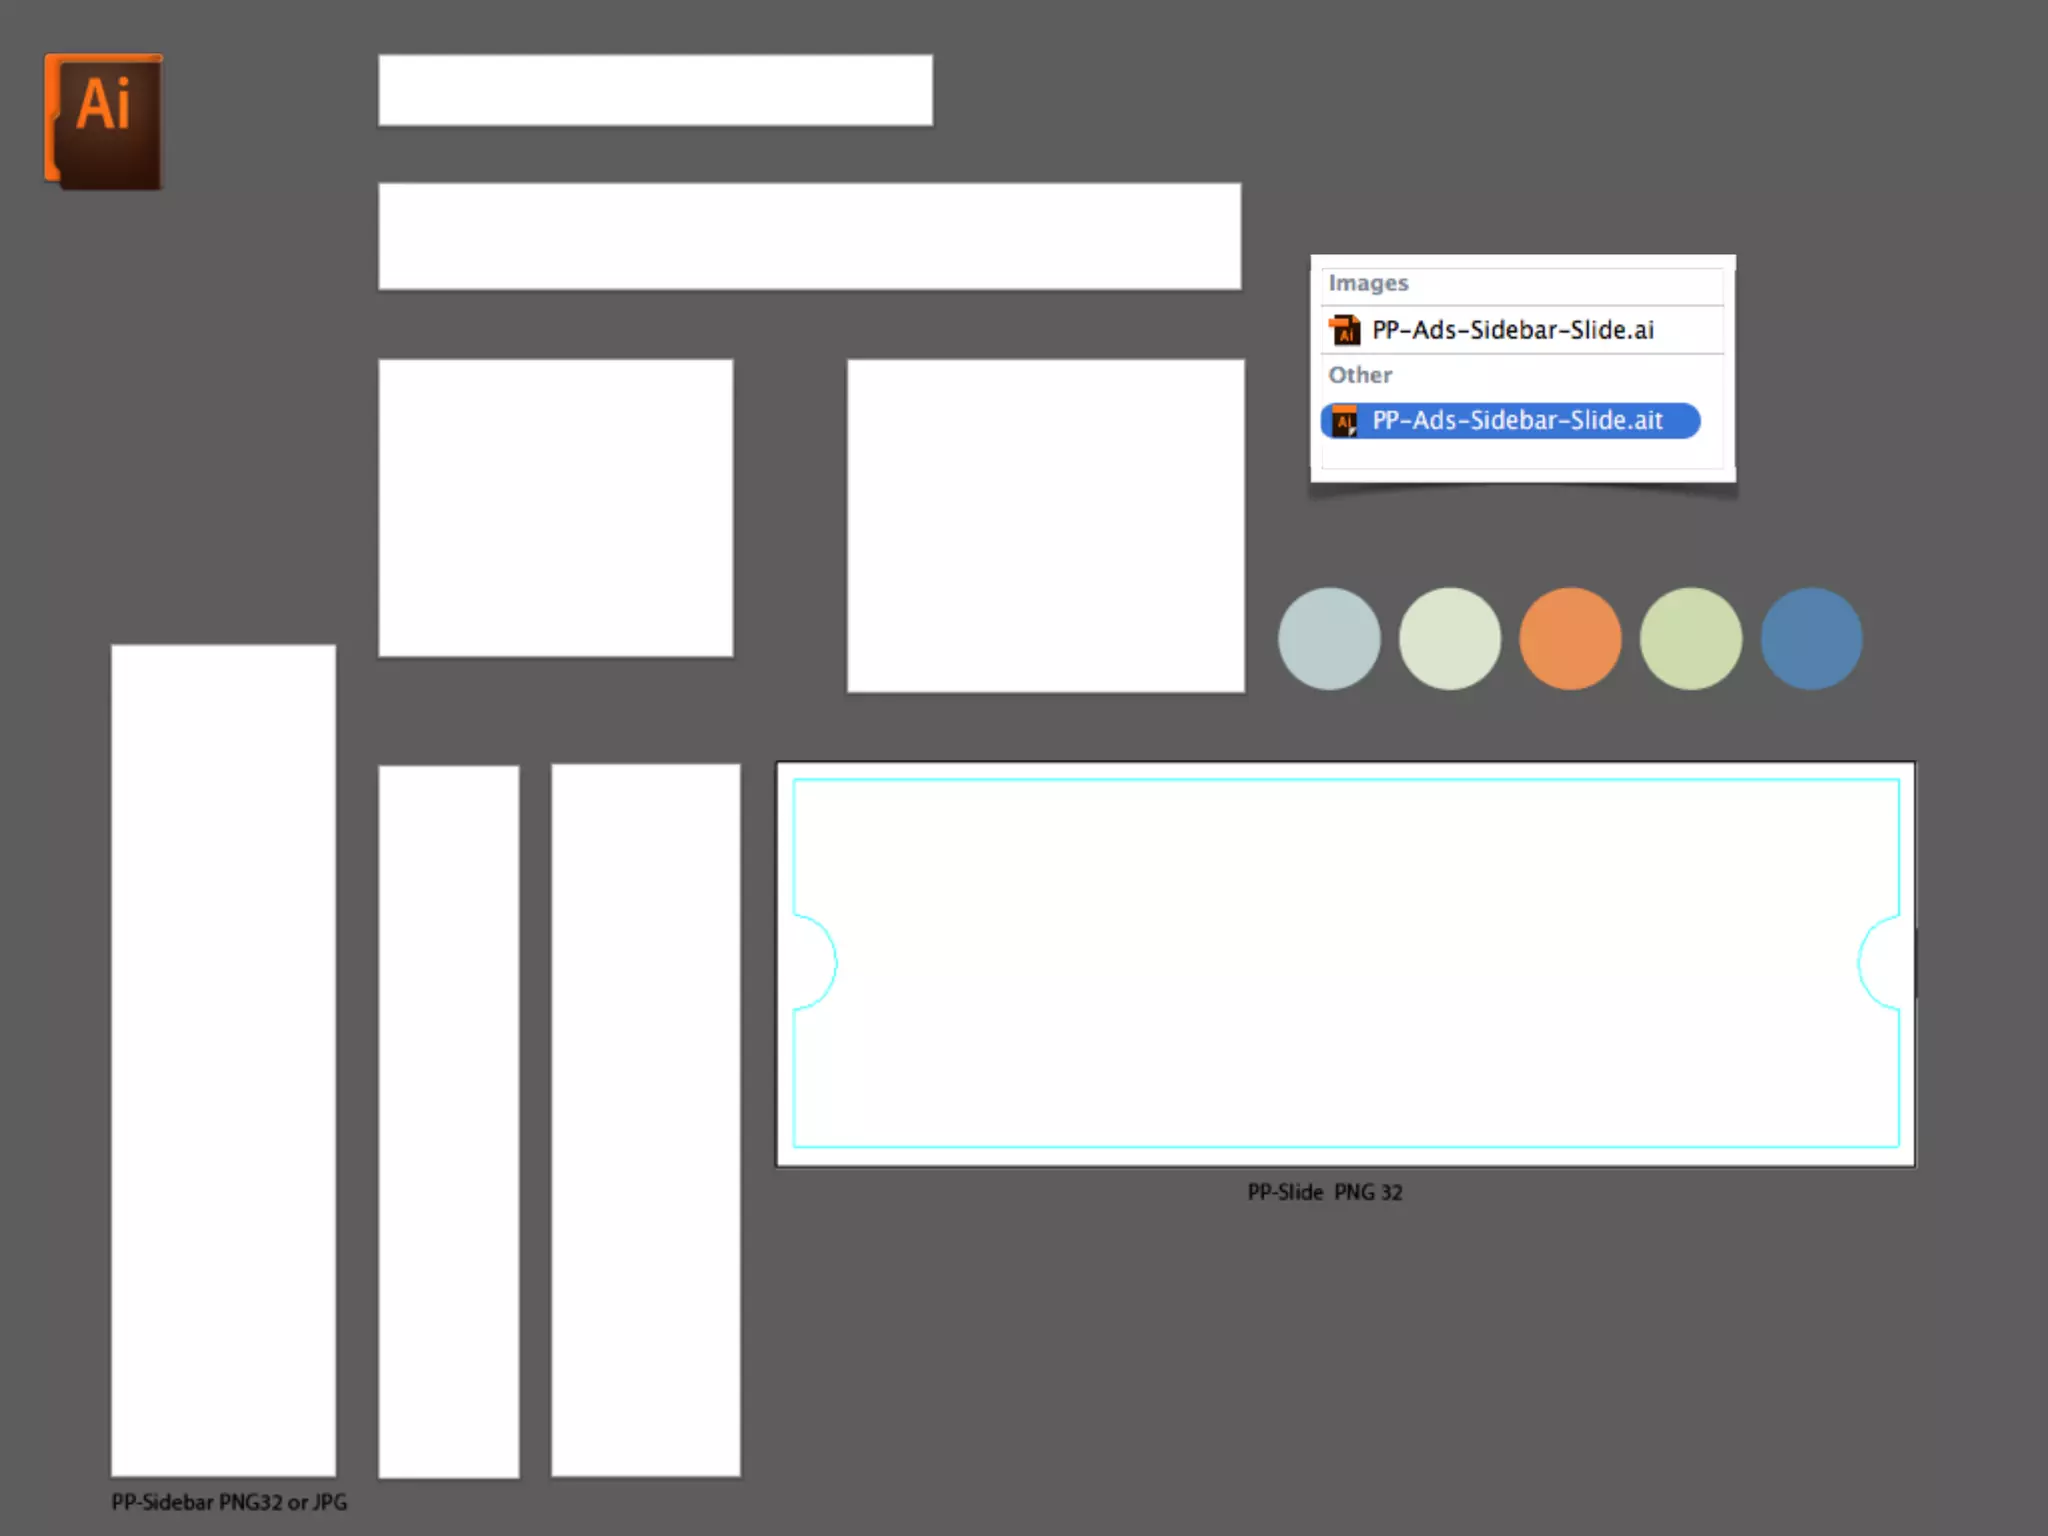
Task: Click the wide skyscraper artboard
Action: coord(645,1120)
